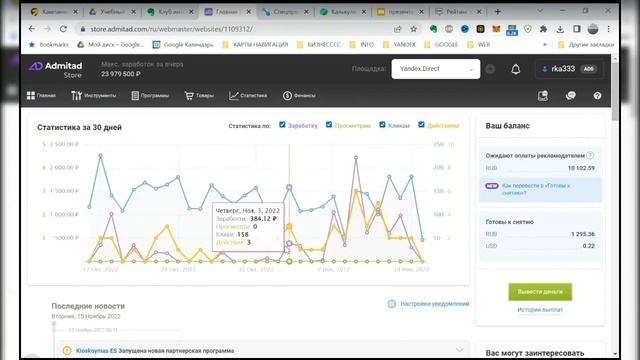640x360 pixels.
Task: Click the browser back arrow
Action: point(32,29)
